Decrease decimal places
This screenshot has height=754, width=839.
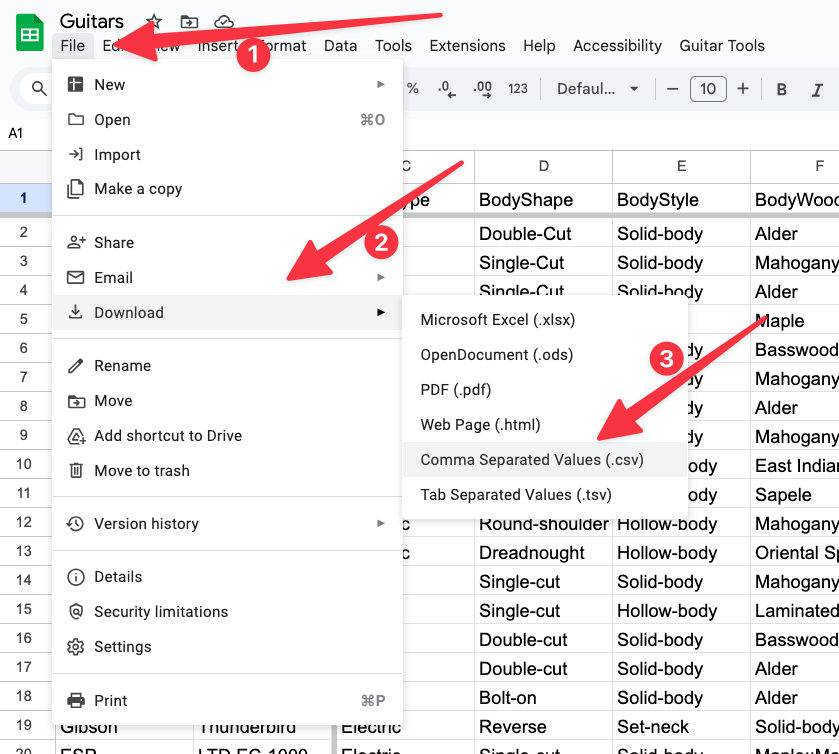[x=446, y=88]
